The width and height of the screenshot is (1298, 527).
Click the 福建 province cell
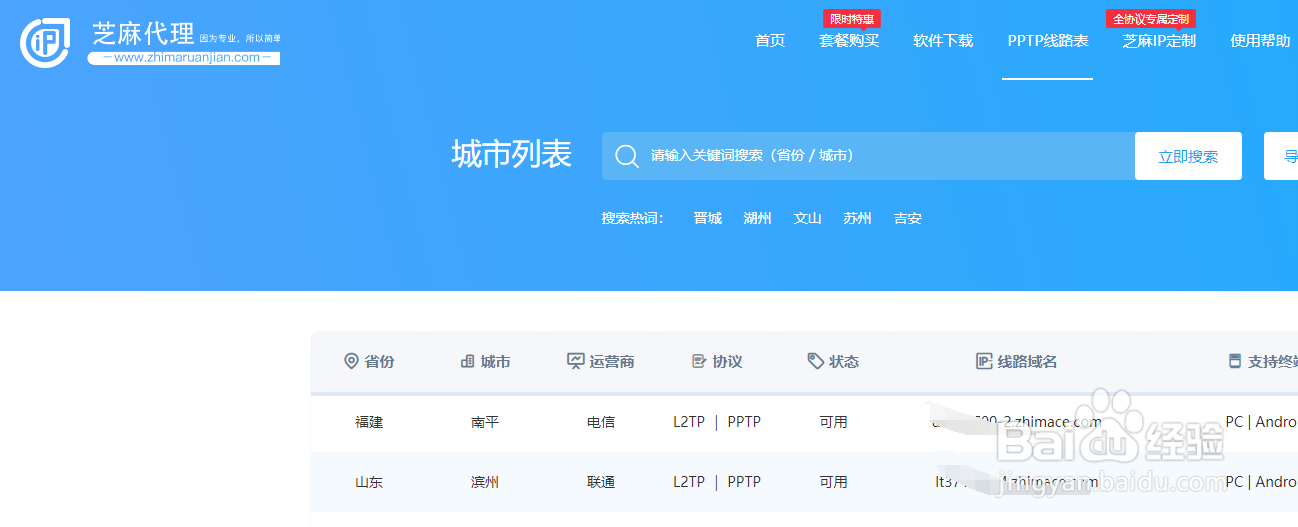click(x=369, y=422)
